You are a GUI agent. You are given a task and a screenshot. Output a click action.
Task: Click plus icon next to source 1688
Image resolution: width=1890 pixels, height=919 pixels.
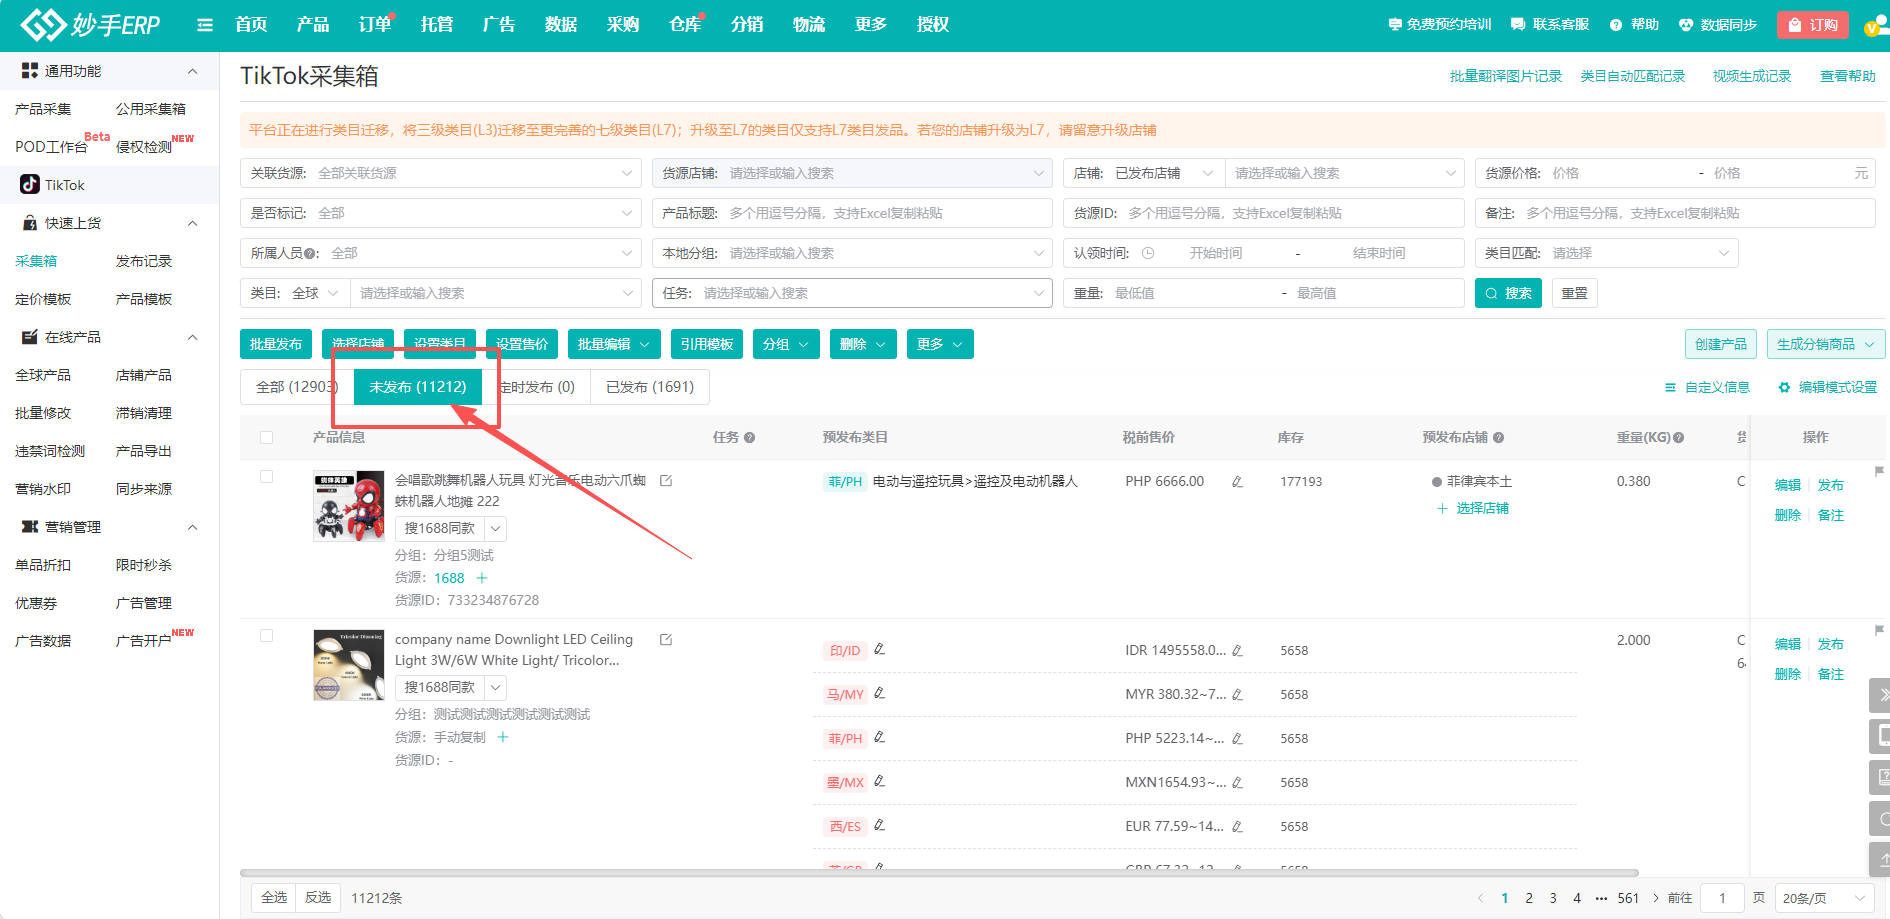tap(482, 578)
